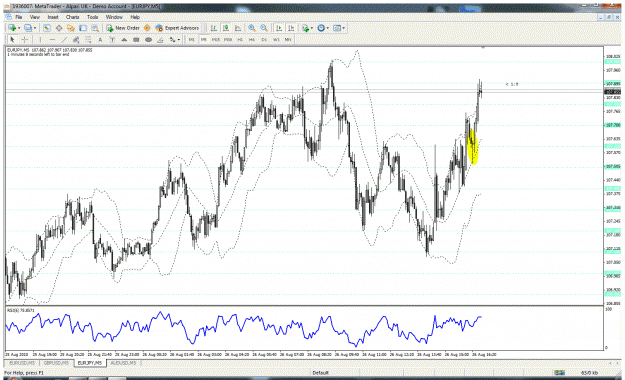Select the EURJPY,M5 chart tab

coord(90,363)
